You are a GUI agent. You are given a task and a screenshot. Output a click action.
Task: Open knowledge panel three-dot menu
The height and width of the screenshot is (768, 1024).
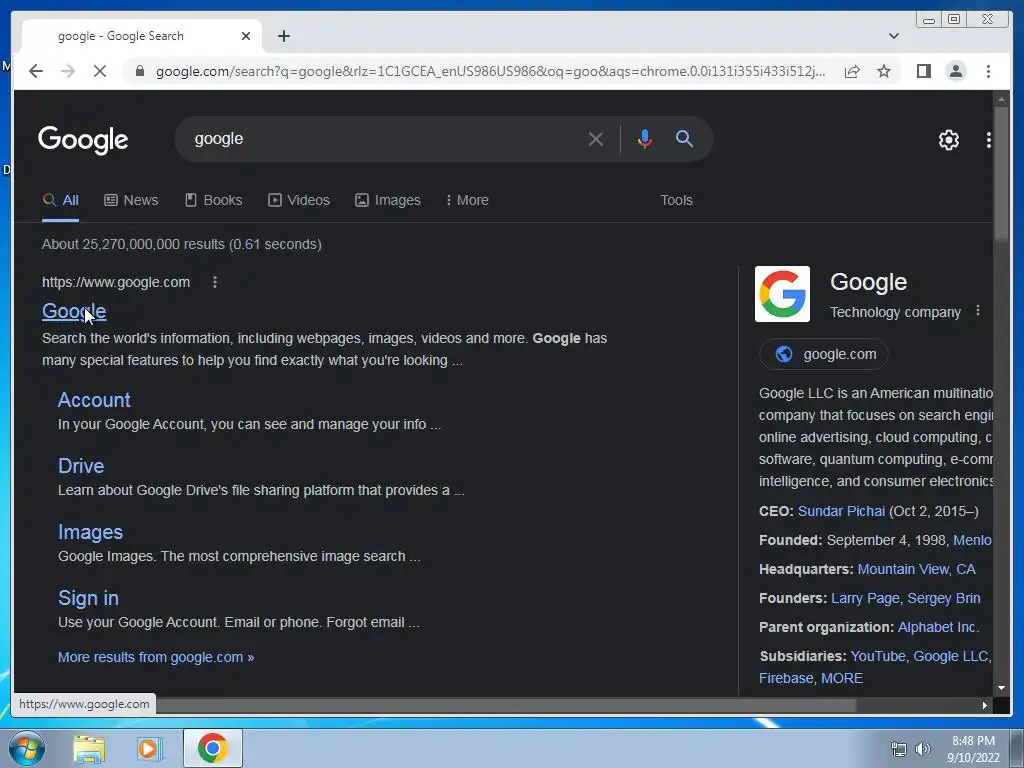pyautogui.click(x=978, y=311)
